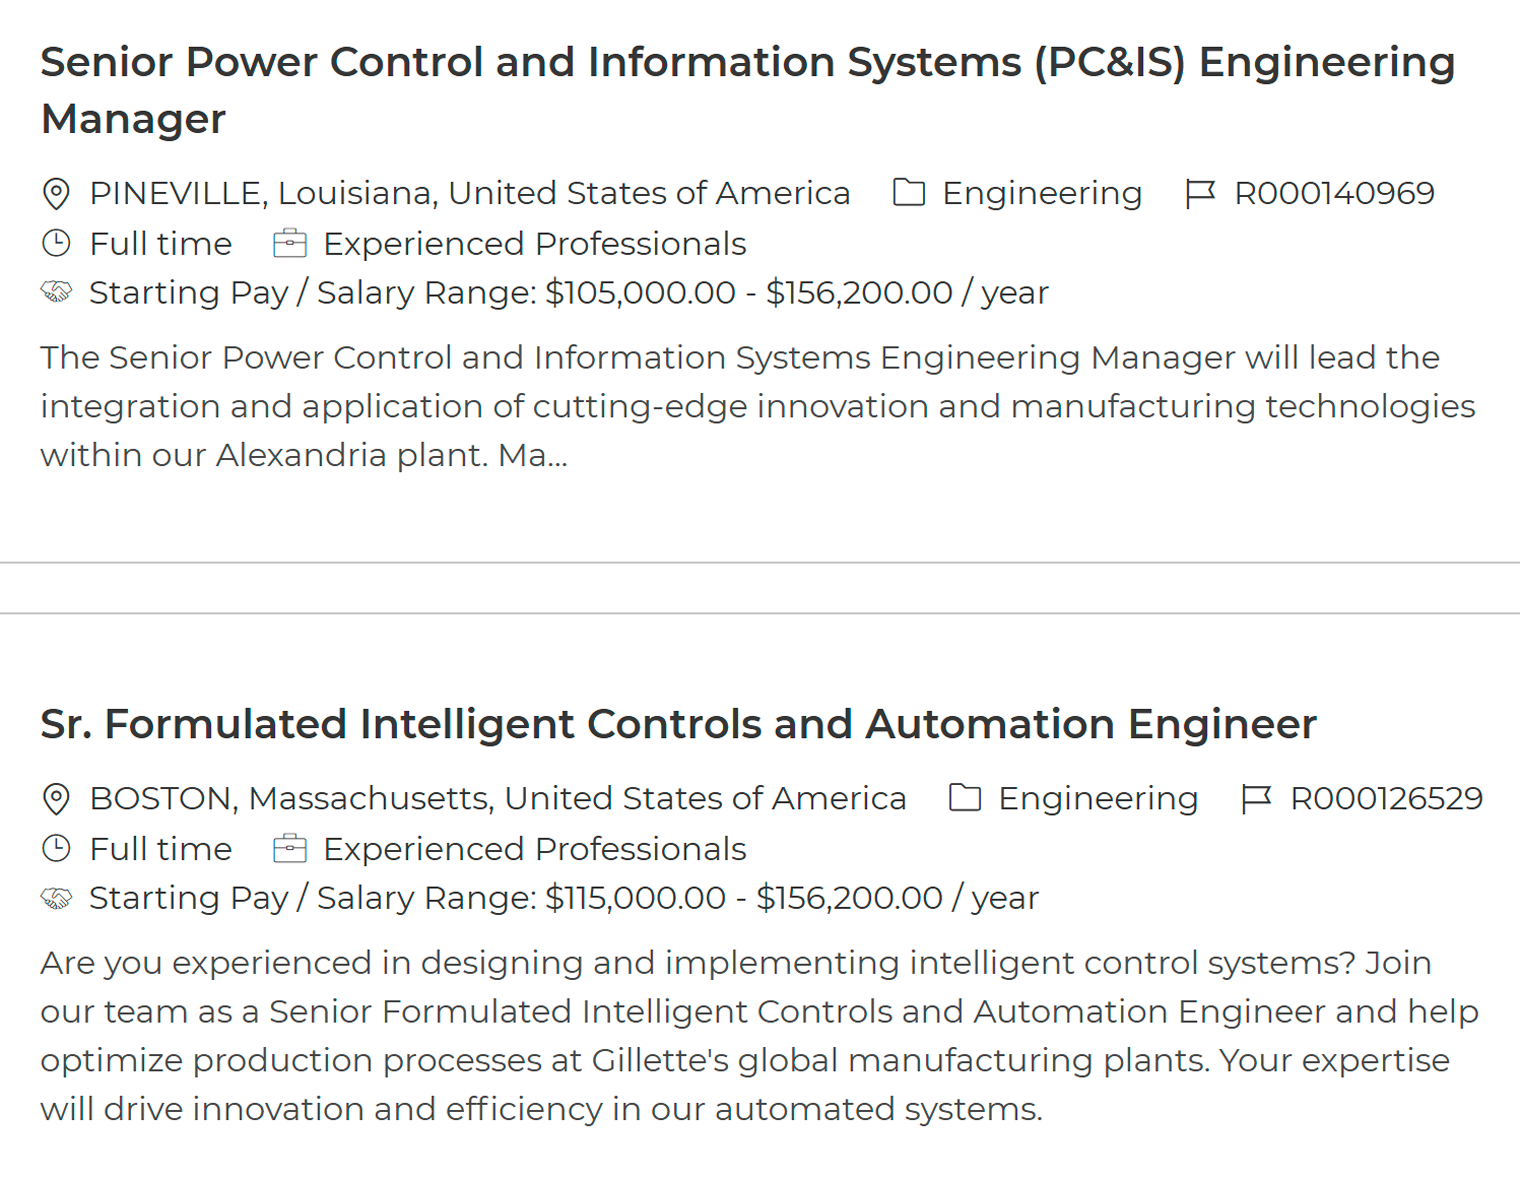The width and height of the screenshot is (1520, 1178).
Task: Click briefcase icon in the PINEVILLE listing
Action: point(290,243)
